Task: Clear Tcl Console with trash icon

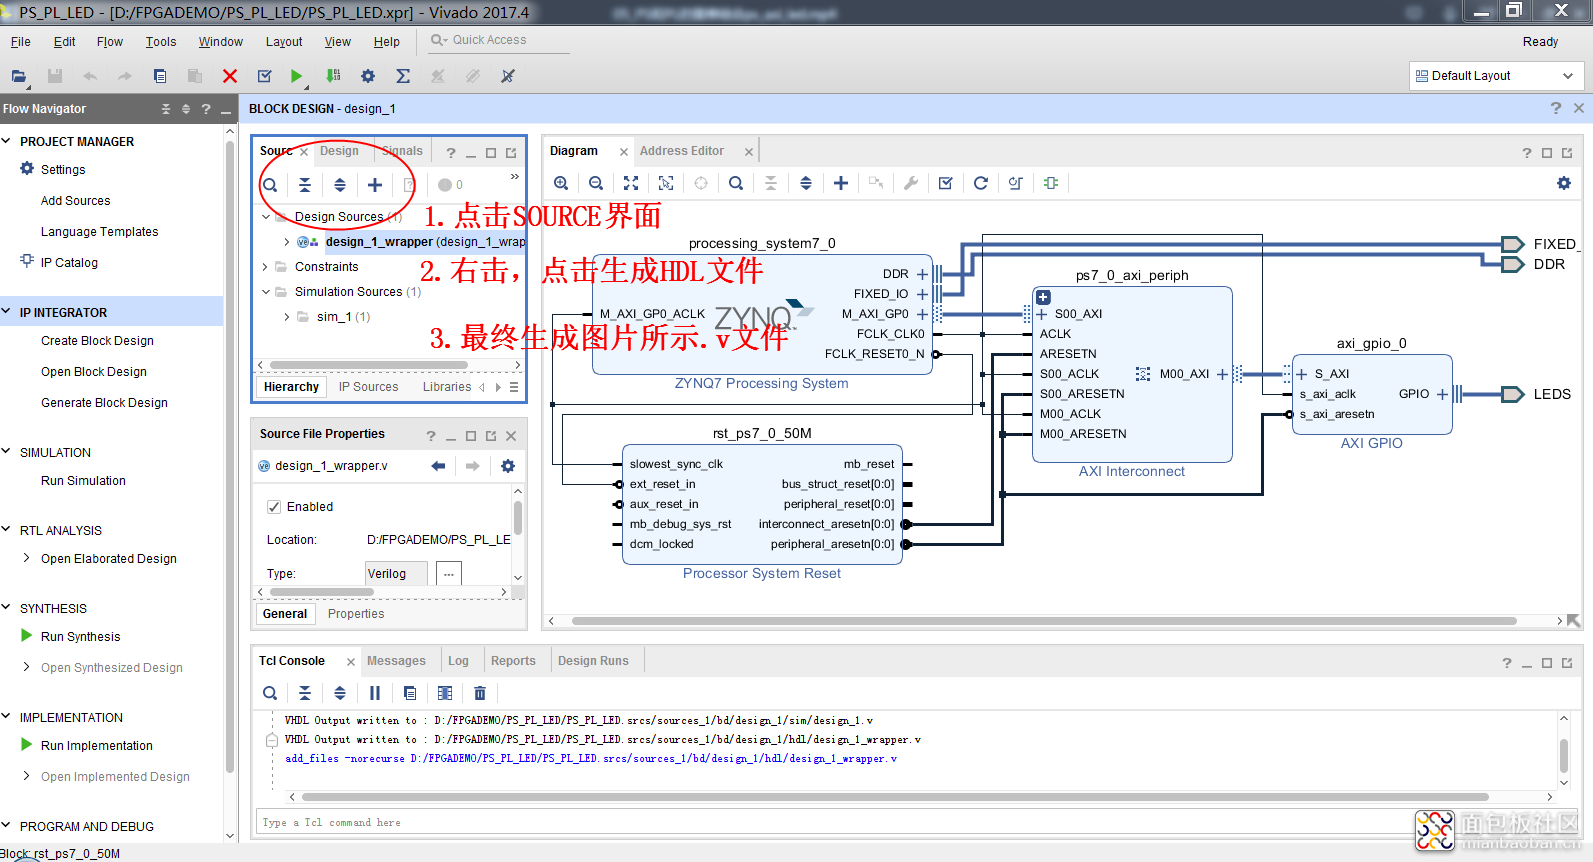Action: 480,693
